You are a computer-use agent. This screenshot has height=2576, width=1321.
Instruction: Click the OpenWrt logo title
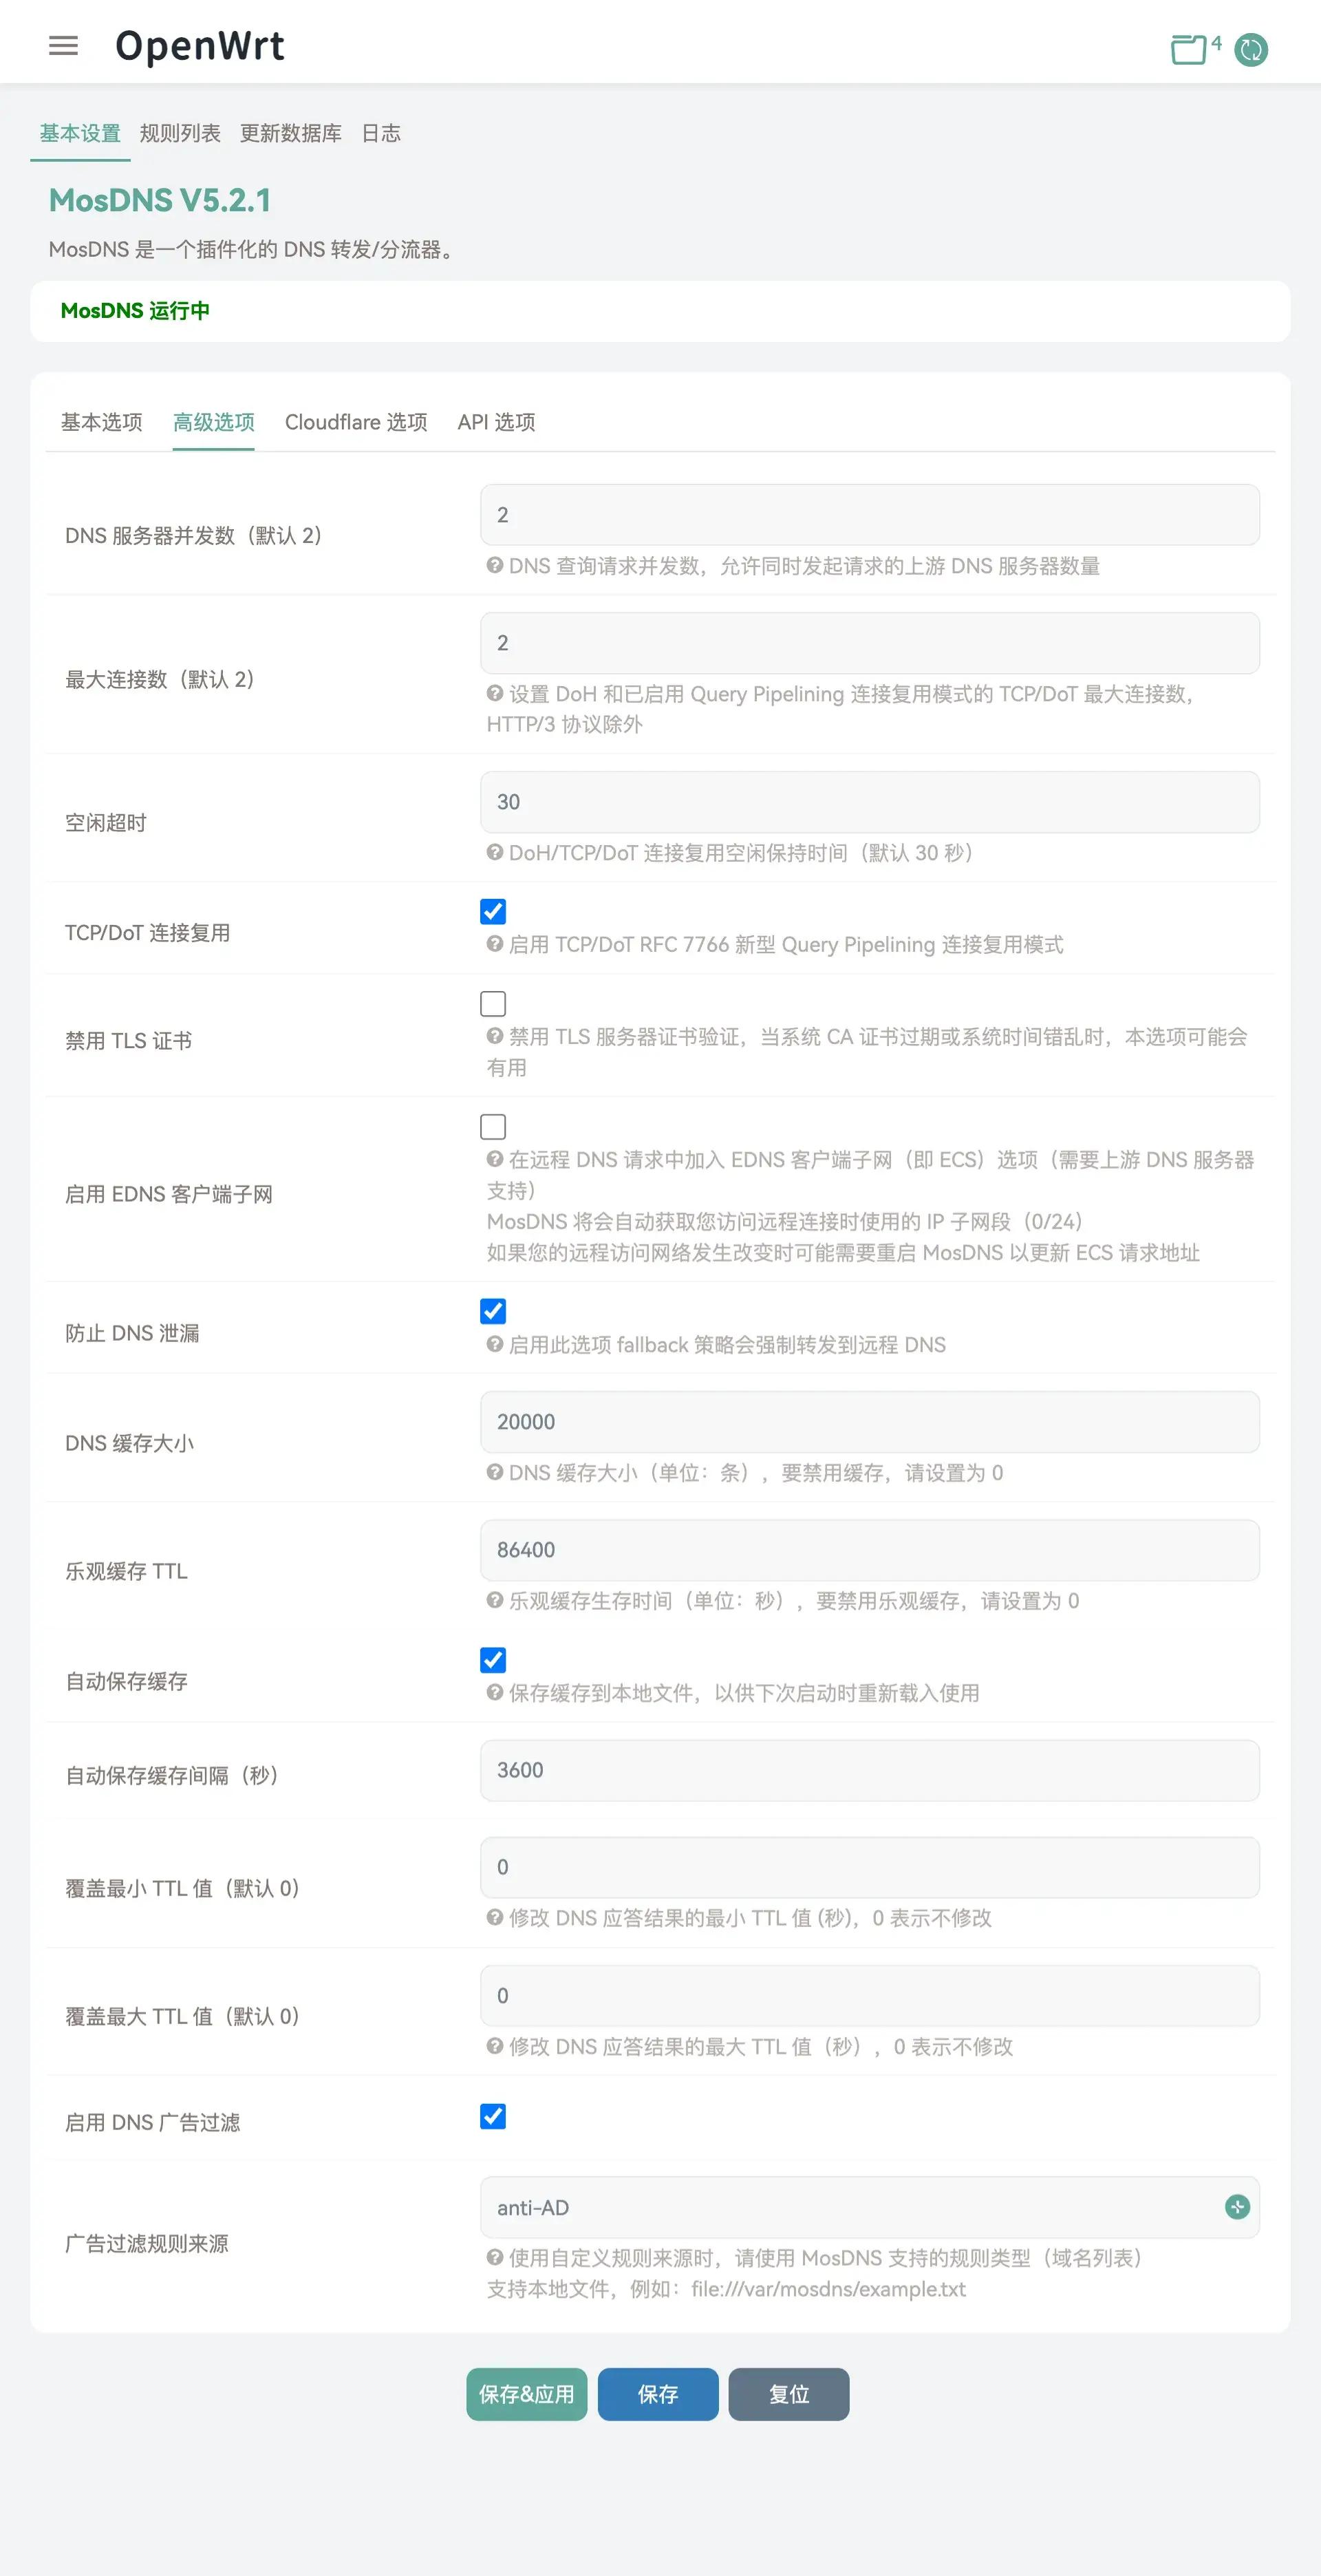200,46
